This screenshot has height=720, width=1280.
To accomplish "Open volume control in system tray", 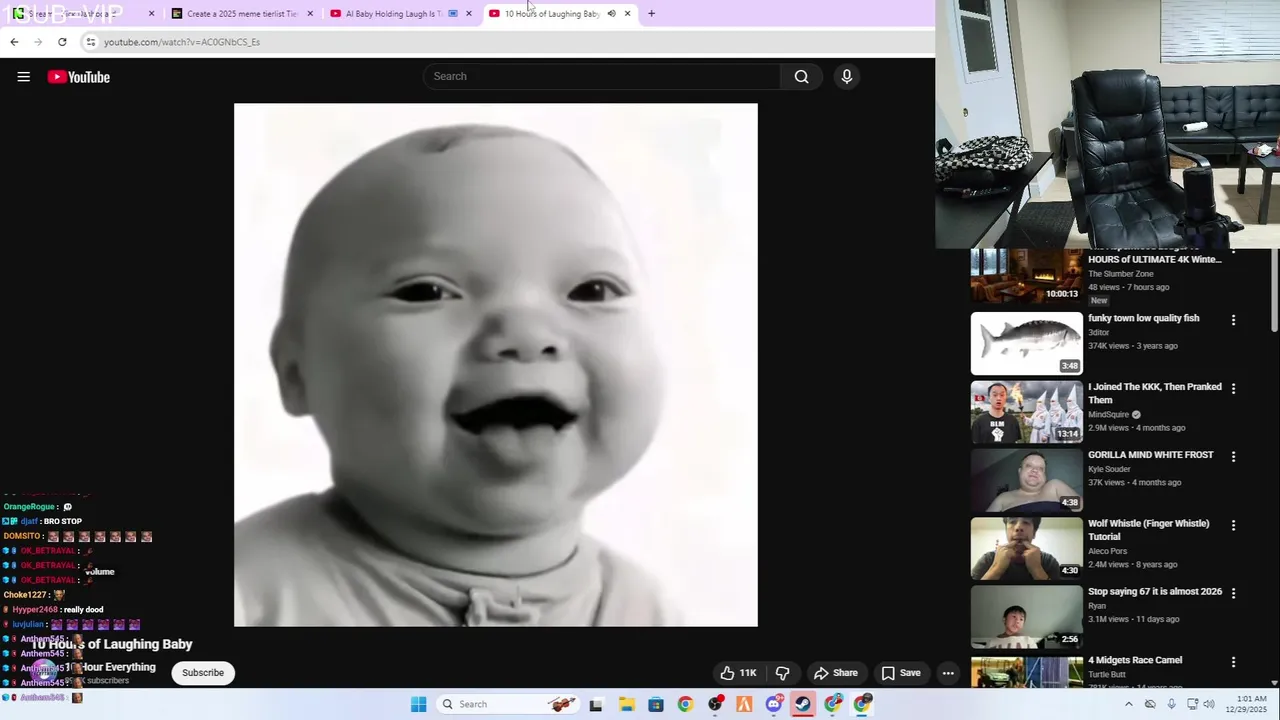I will [1210, 704].
